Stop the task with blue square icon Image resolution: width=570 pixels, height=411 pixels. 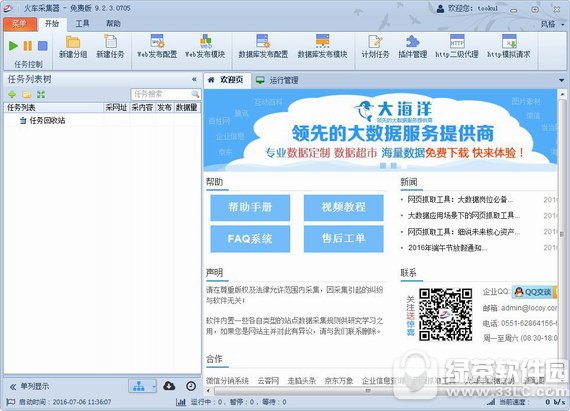point(43,46)
